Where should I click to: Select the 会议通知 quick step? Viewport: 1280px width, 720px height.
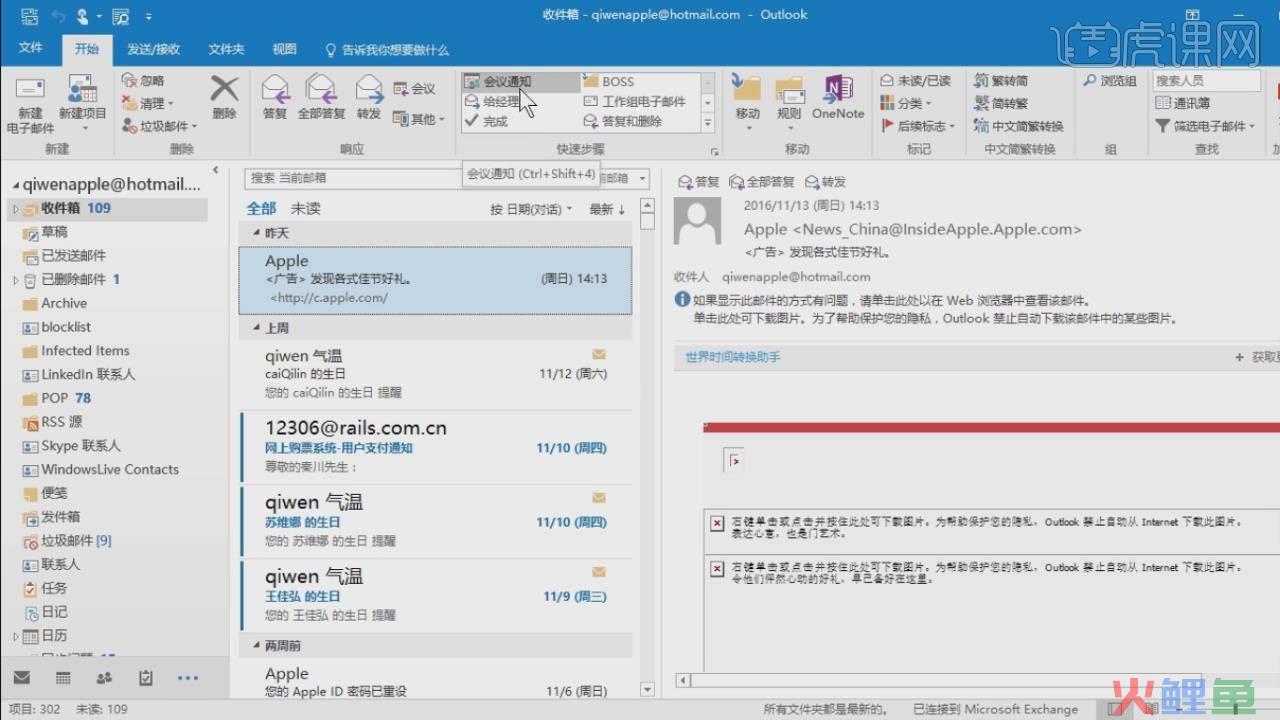tap(520, 82)
